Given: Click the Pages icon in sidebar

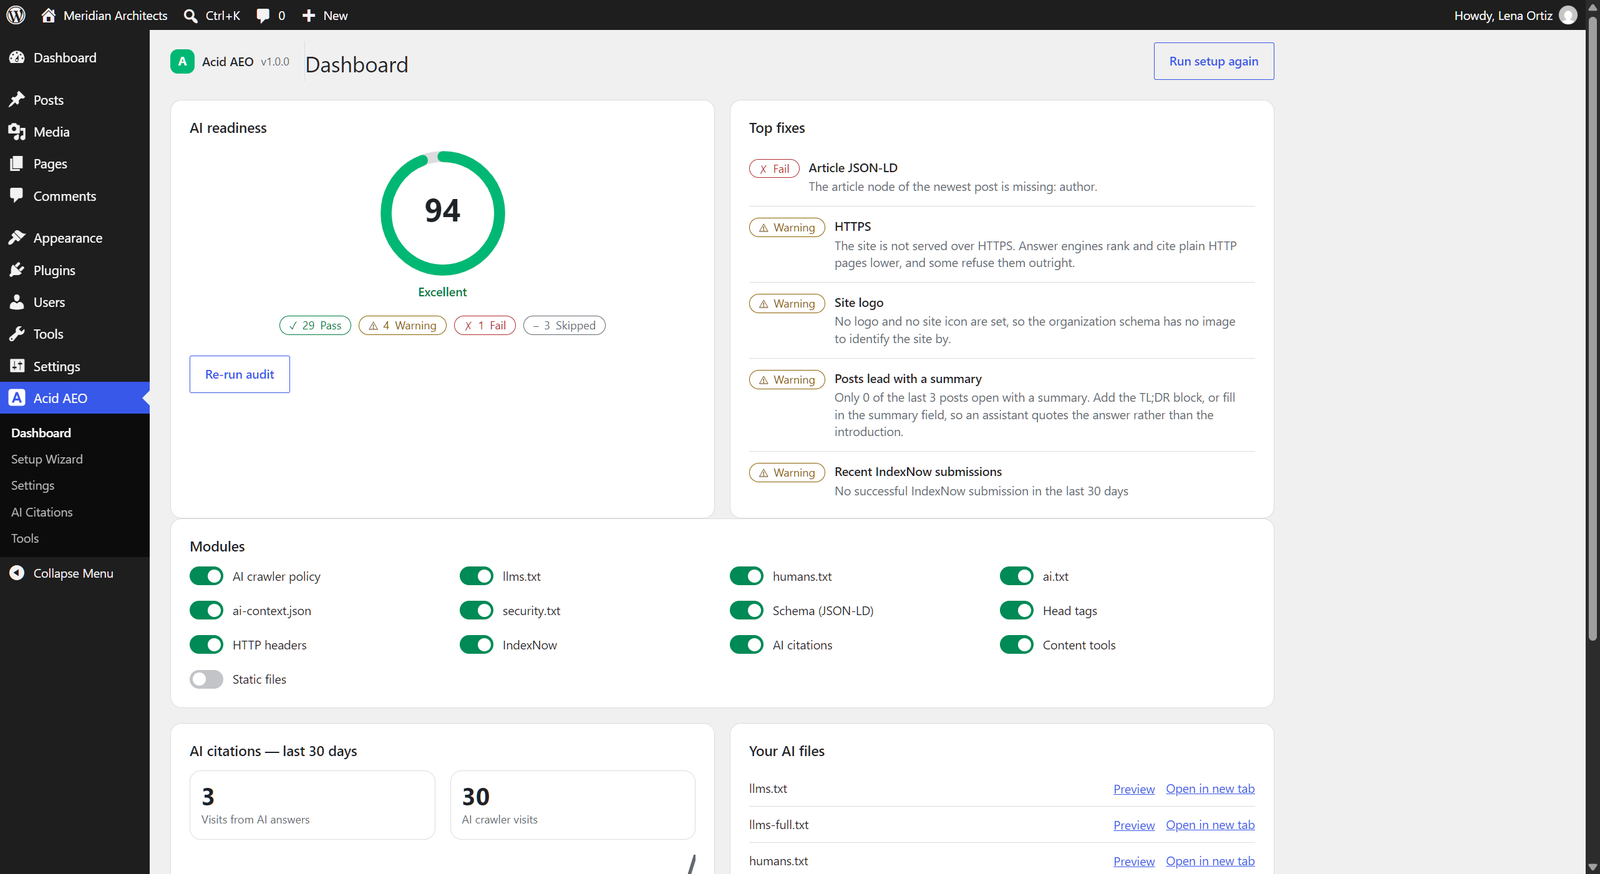Looking at the screenshot, I should pyautogui.click(x=17, y=164).
